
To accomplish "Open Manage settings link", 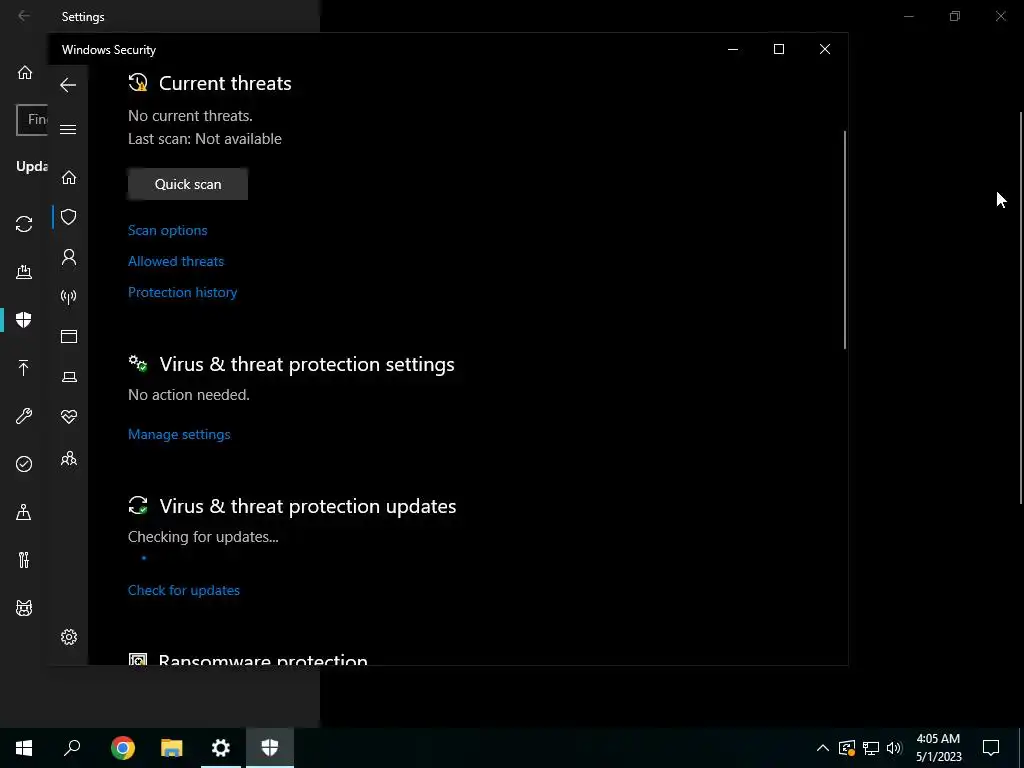I will (x=179, y=434).
